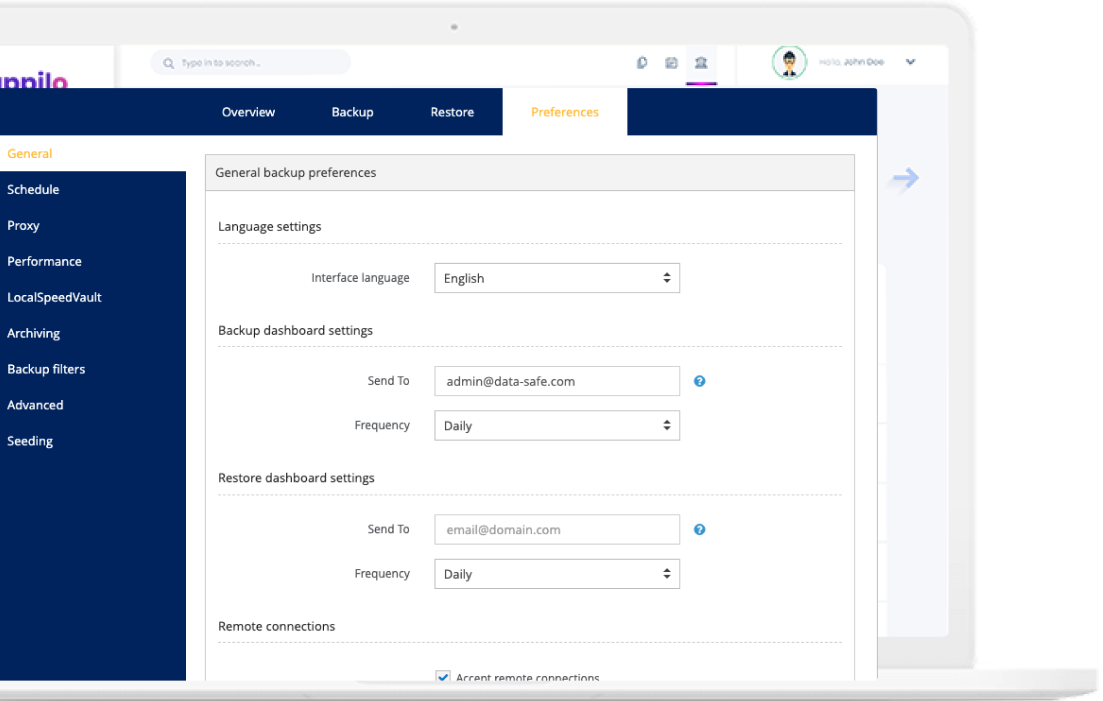
Task: Open the backup dashboard Frequency dropdown
Action: click(557, 425)
